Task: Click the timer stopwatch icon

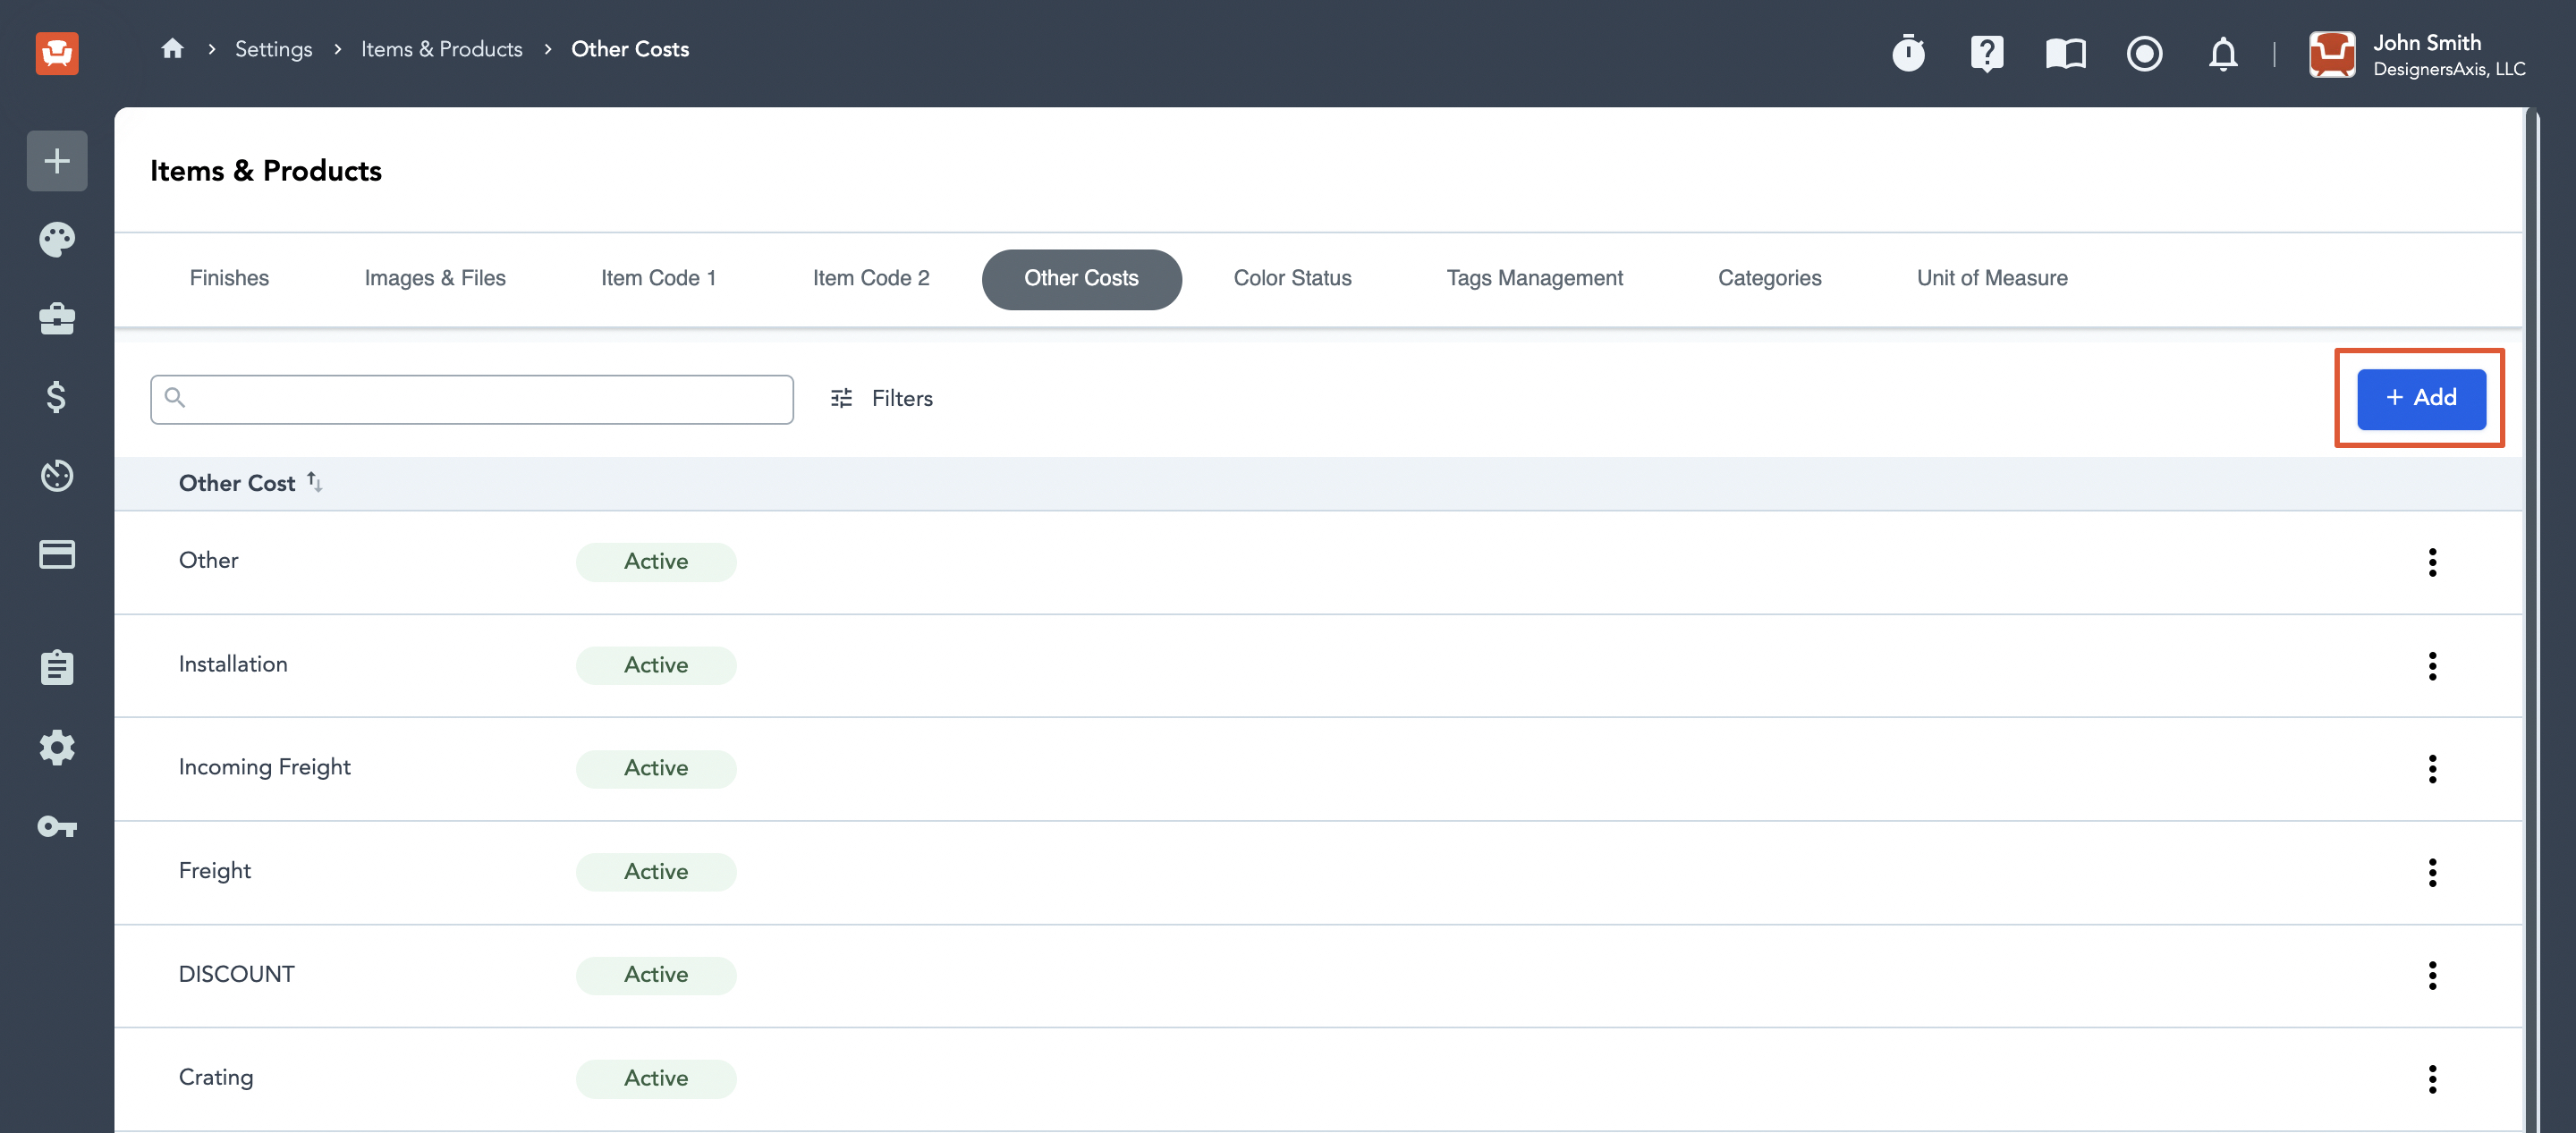Action: (1908, 53)
